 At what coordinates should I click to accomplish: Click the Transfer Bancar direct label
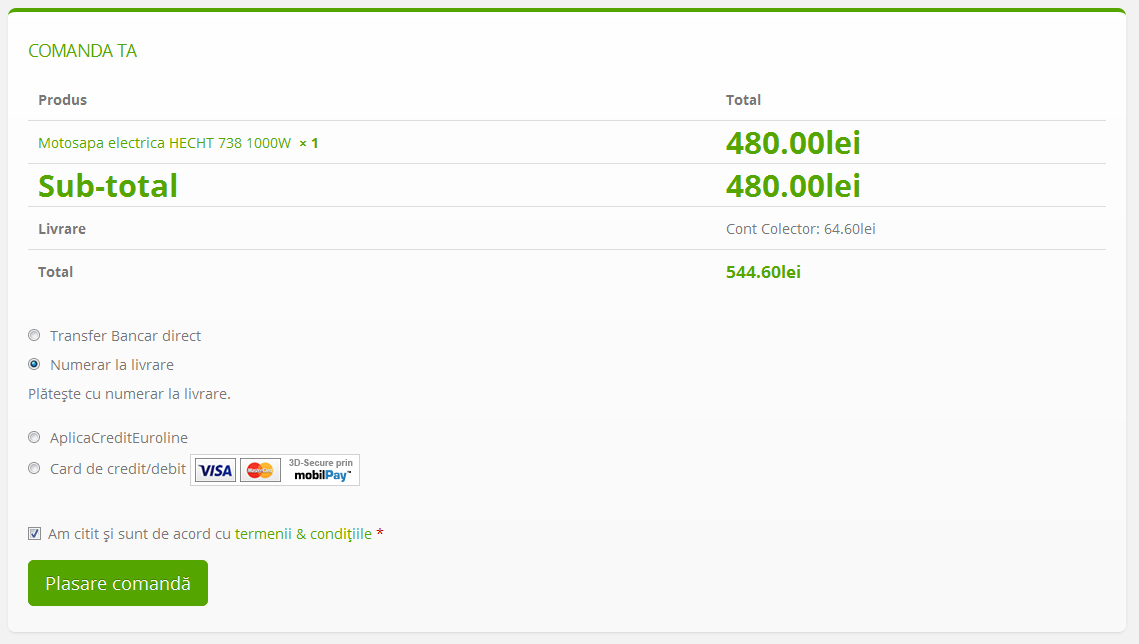click(125, 335)
